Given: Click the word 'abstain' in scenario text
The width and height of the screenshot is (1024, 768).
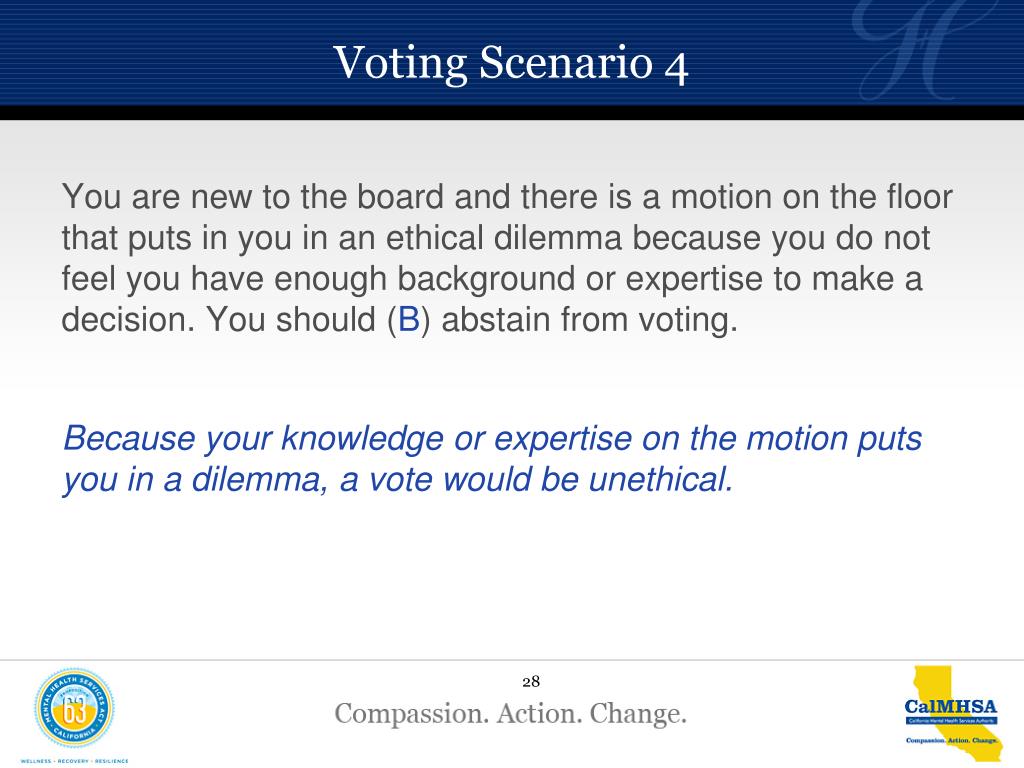Looking at the screenshot, I should click(496, 319).
